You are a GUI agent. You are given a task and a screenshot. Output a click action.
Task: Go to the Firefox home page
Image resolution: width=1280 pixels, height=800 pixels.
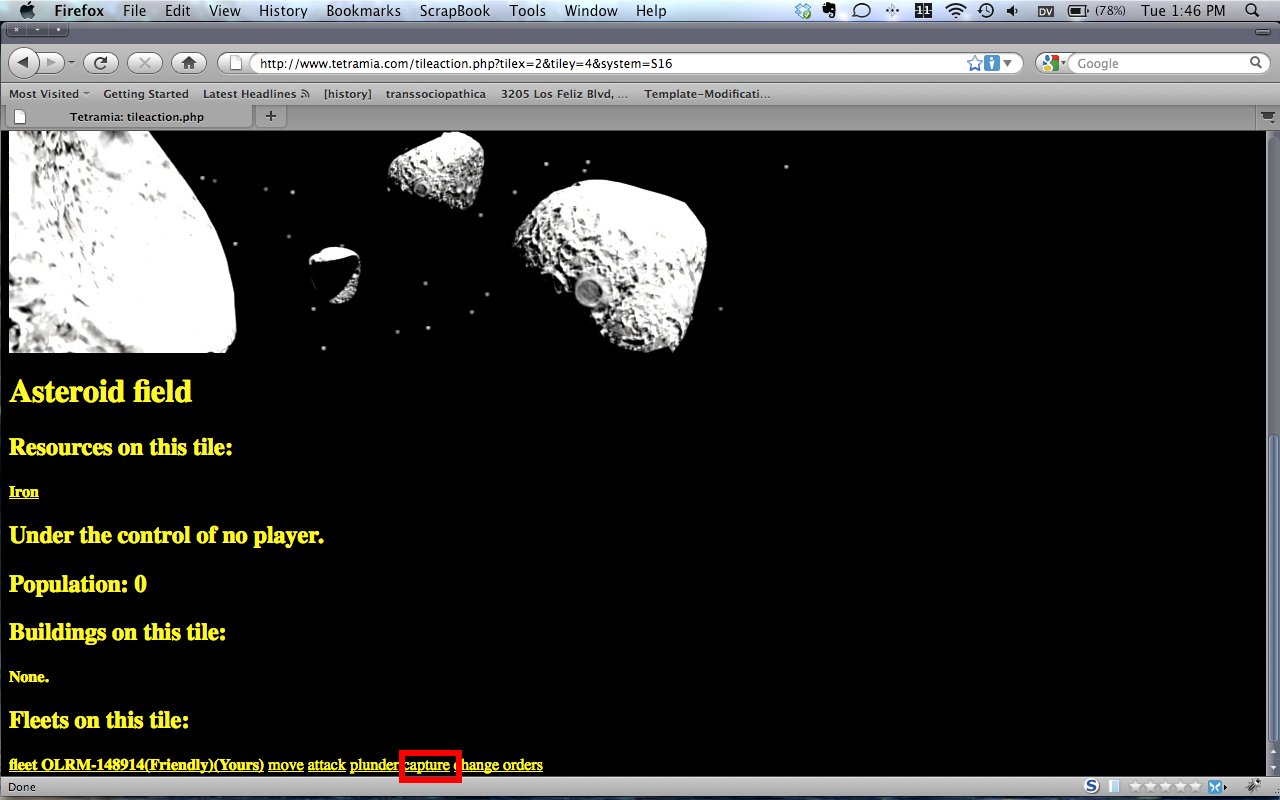[x=188, y=63]
